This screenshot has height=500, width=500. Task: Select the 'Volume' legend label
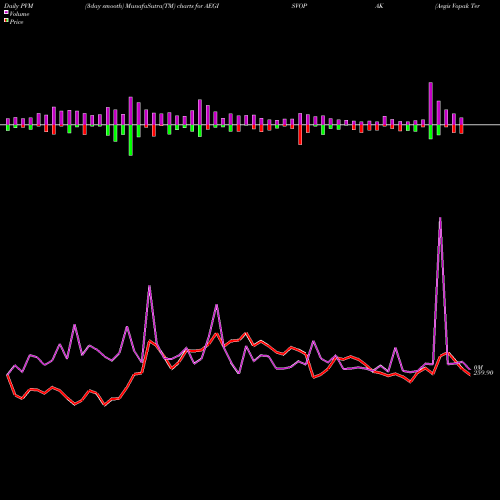click(19, 14)
